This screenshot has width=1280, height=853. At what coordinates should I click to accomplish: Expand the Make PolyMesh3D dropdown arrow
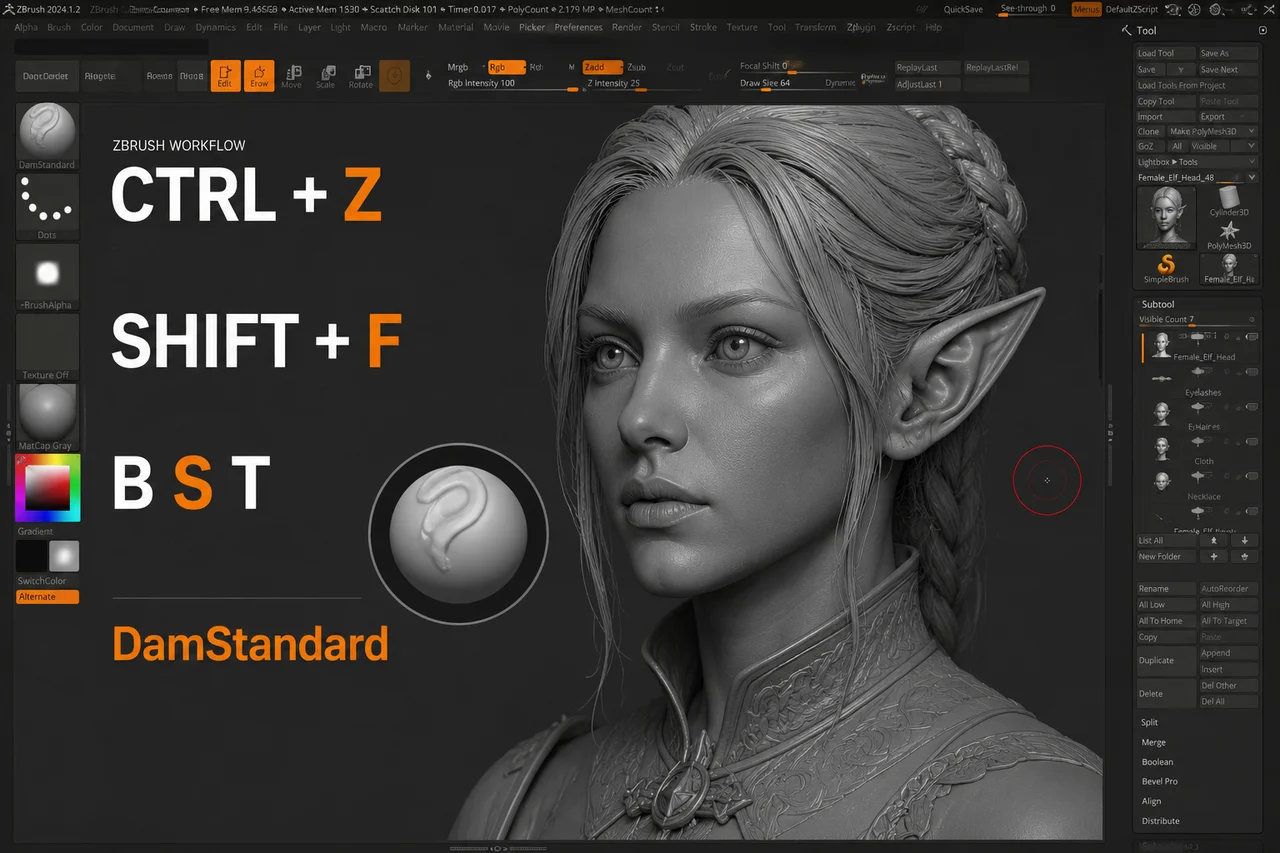[1251, 131]
